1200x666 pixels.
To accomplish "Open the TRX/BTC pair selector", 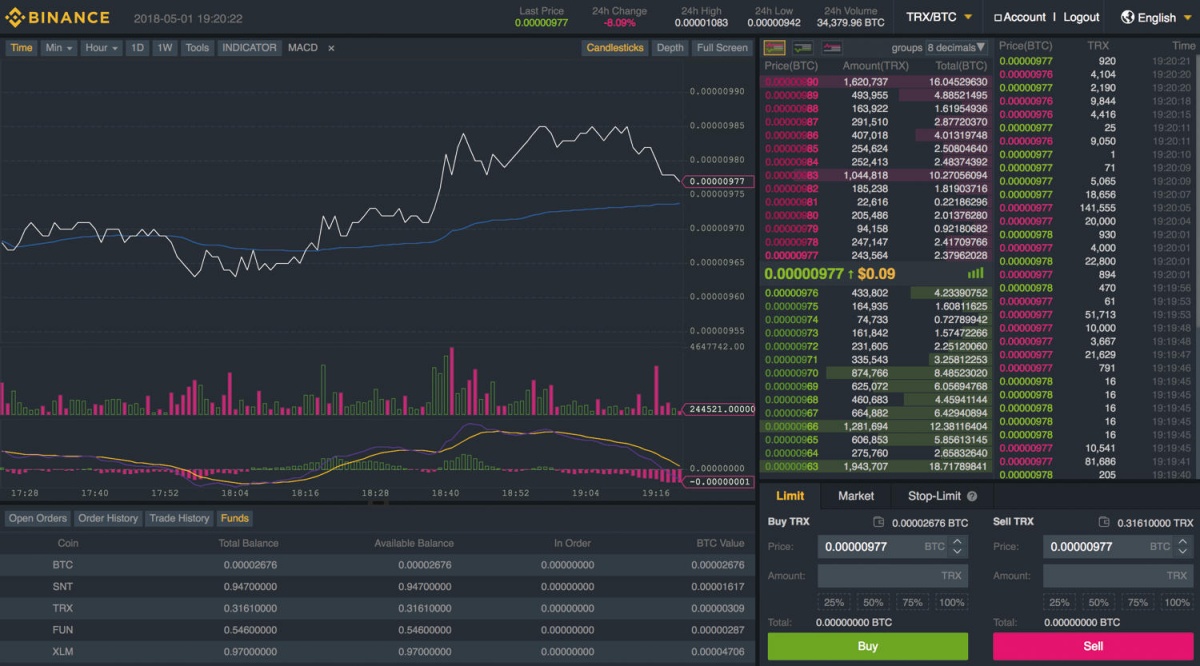I will [938, 17].
